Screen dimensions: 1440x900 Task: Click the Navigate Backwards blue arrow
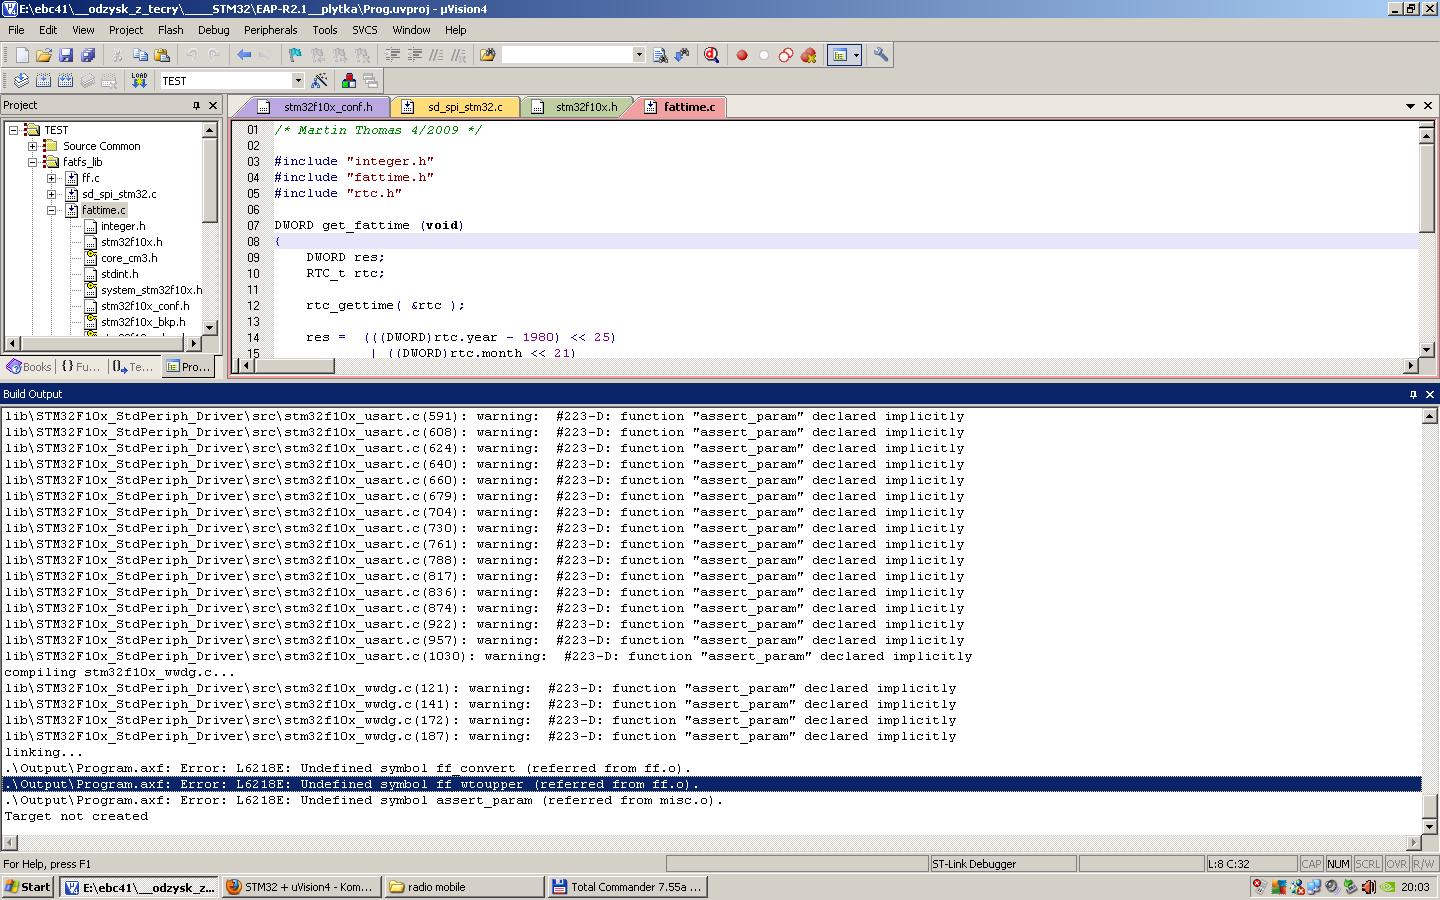[244, 55]
